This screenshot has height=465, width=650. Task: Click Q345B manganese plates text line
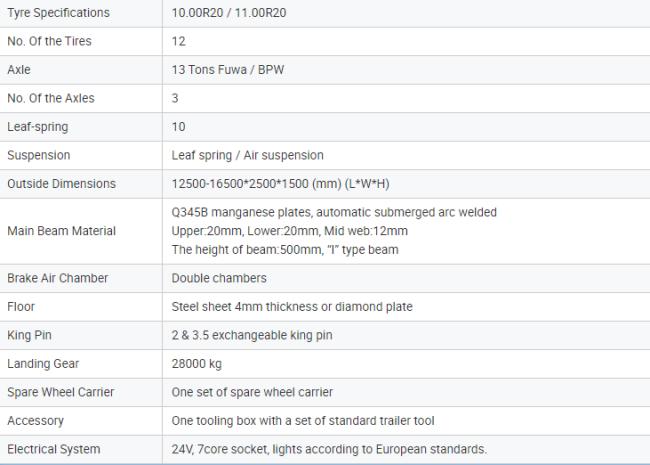(334, 212)
